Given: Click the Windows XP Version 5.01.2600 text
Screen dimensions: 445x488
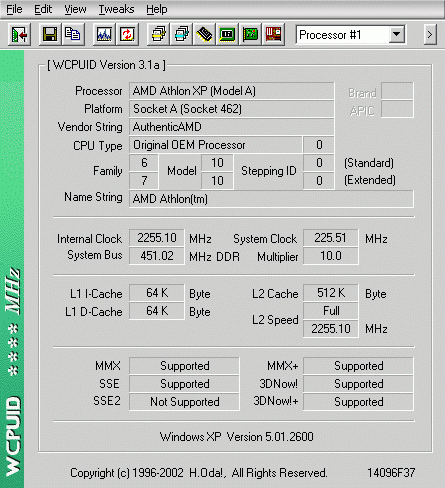Looking at the screenshot, I should (x=237, y=437).
